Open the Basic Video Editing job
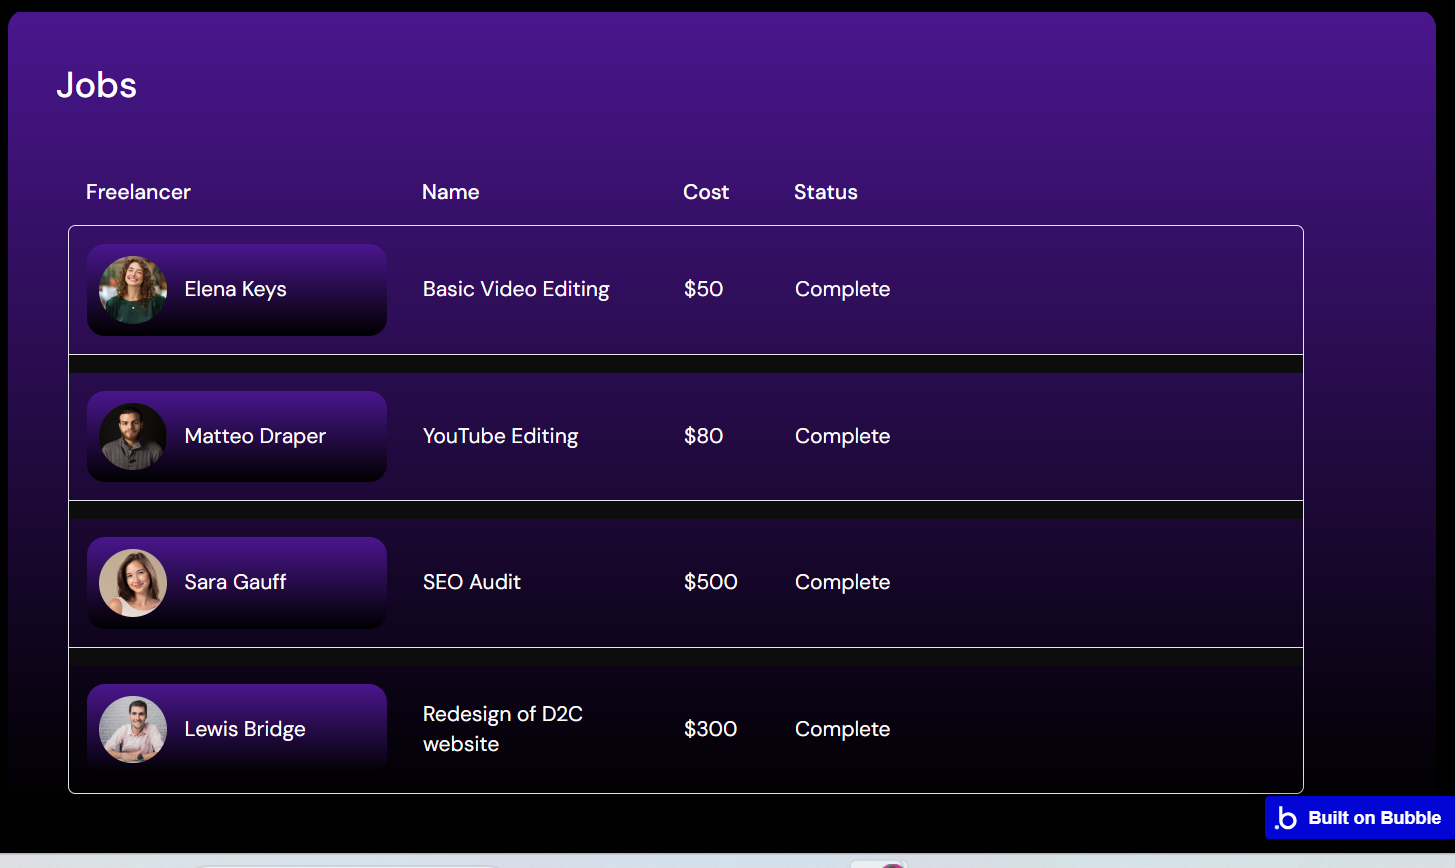This screenshot has height=868, width=1455. tap(516, 289)
